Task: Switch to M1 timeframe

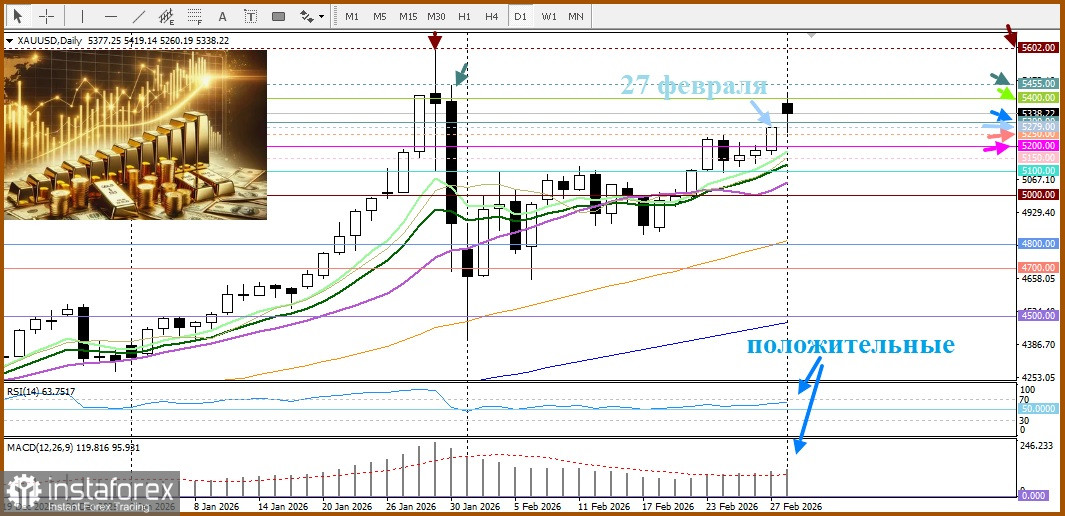Action: pyautogui.click(x=352, y=16)
